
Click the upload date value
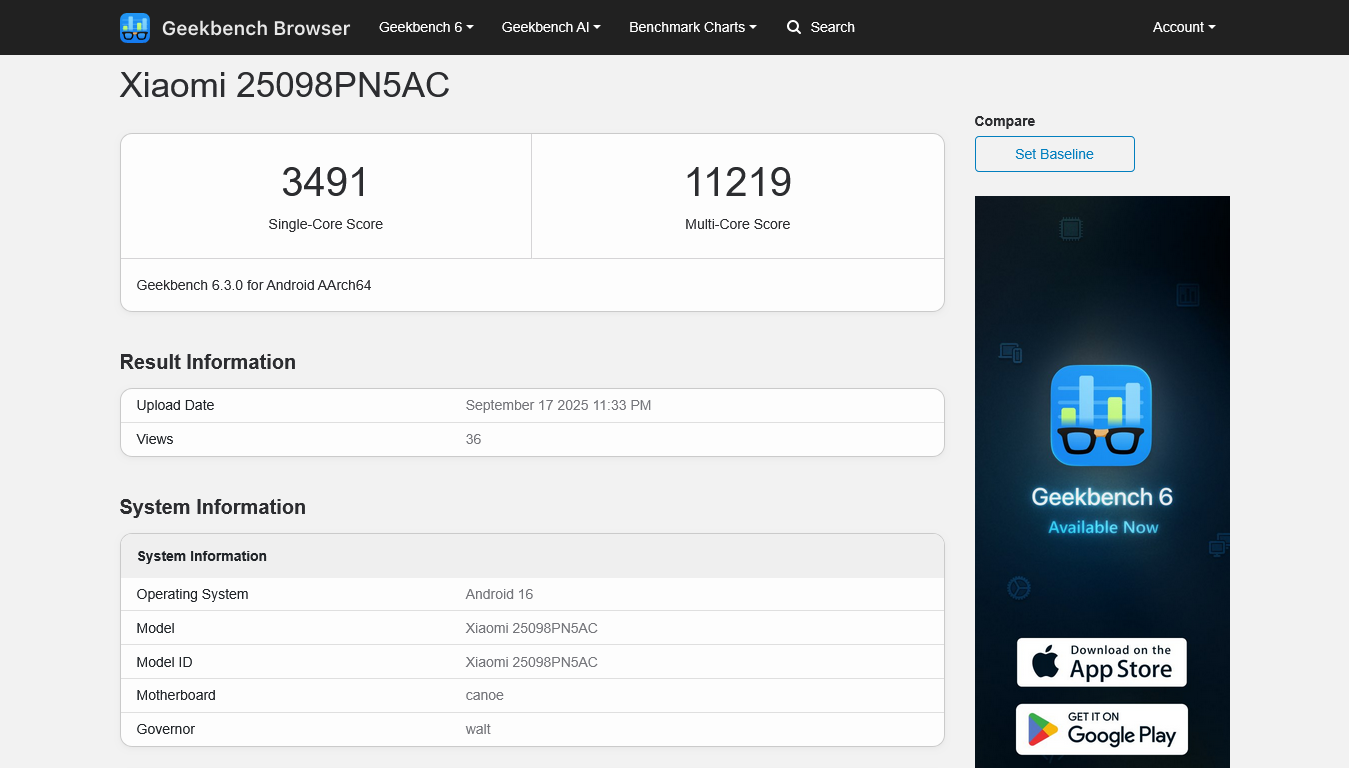[x=558, y=405]
